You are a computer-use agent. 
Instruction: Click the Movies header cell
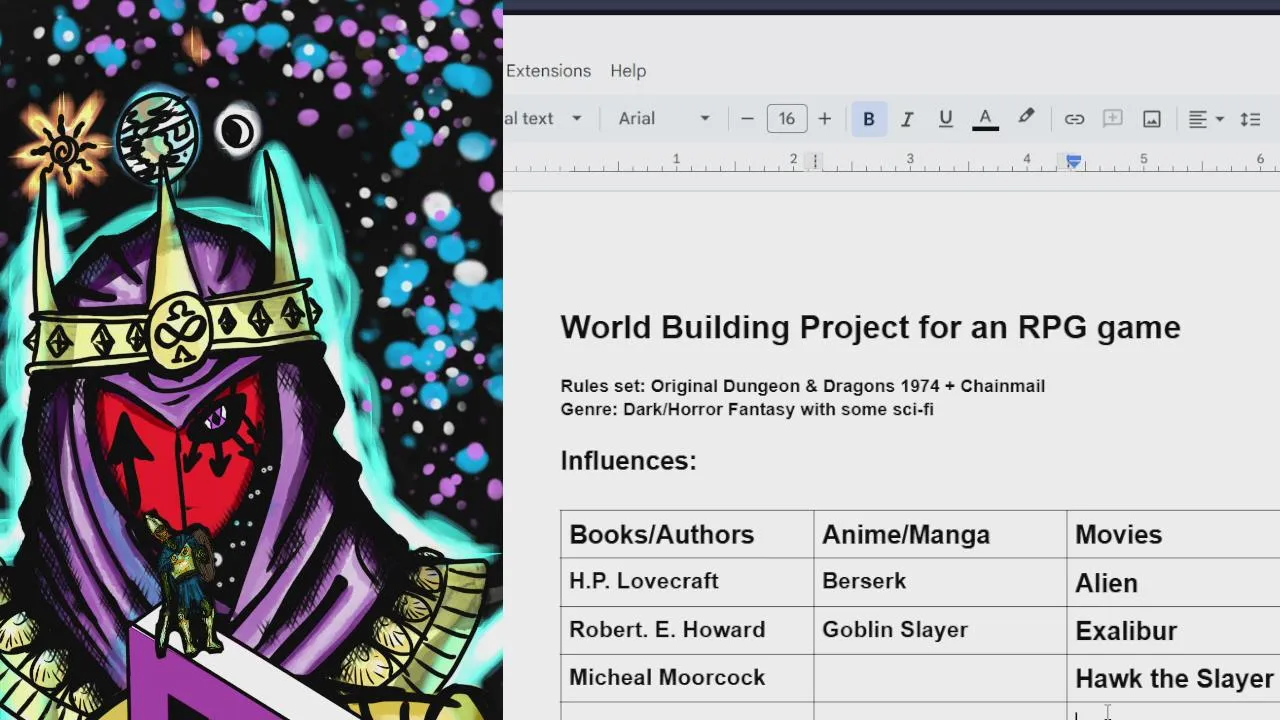tap(1174, 534)
